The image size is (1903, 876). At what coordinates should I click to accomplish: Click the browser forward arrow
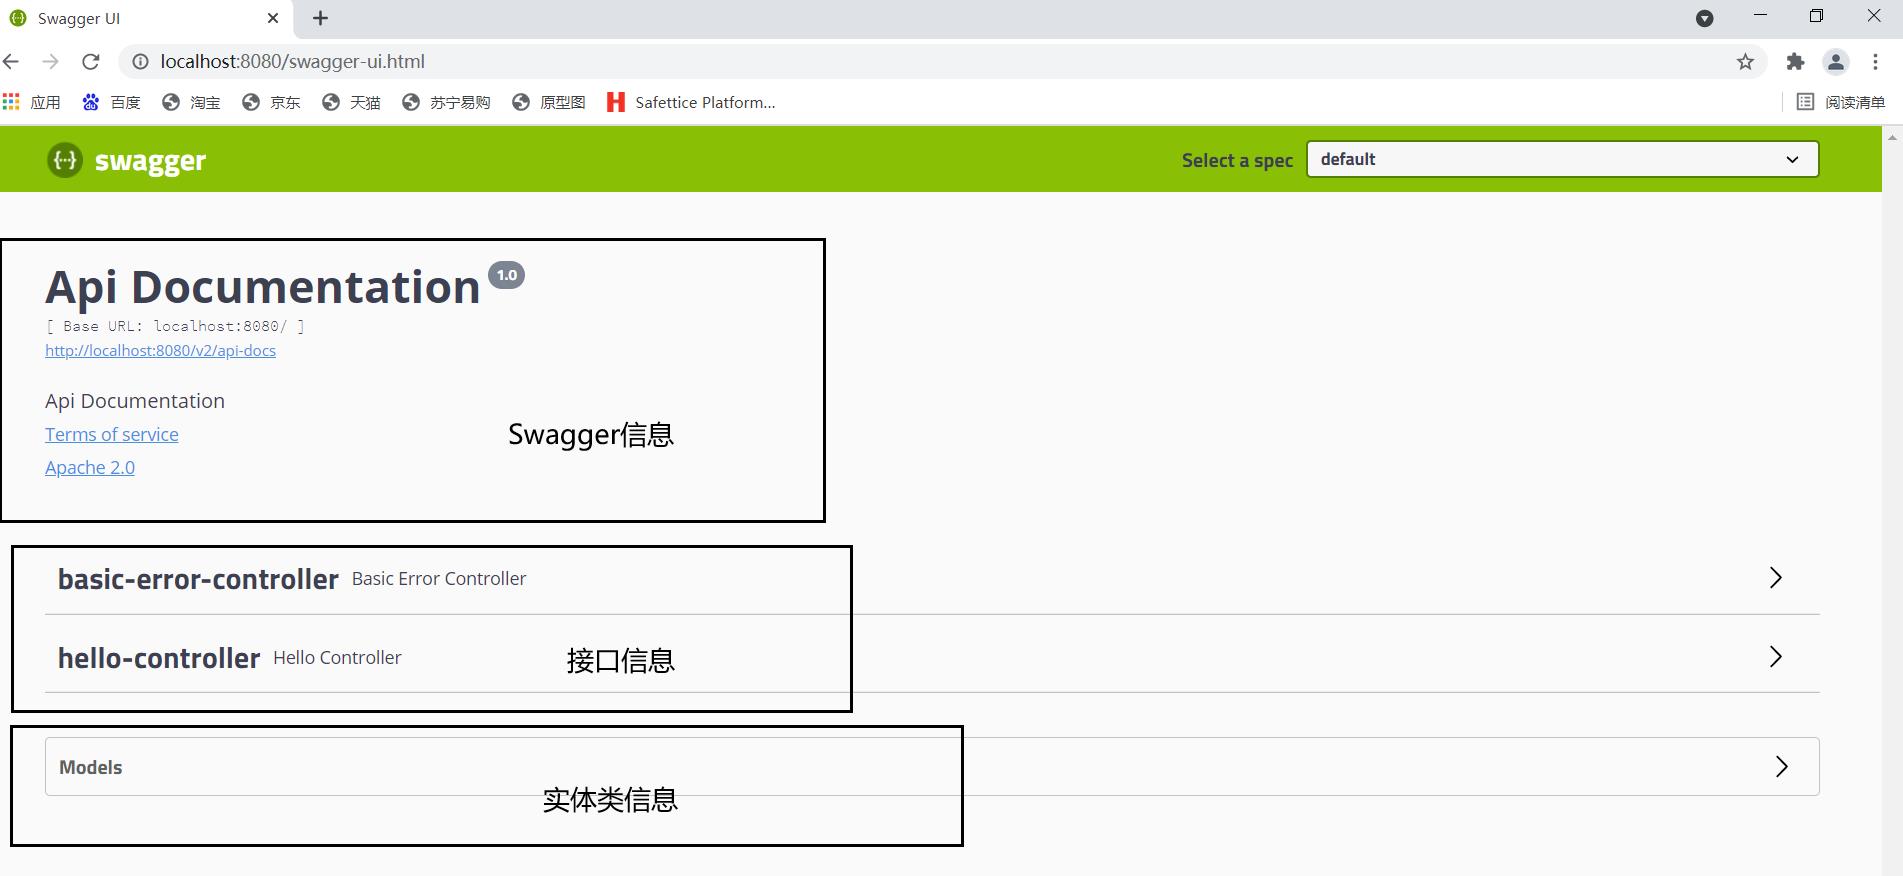pos(50,62)
